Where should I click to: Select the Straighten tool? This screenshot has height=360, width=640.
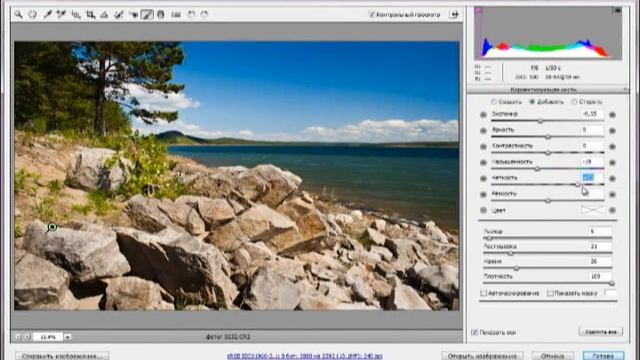(104, 15)
